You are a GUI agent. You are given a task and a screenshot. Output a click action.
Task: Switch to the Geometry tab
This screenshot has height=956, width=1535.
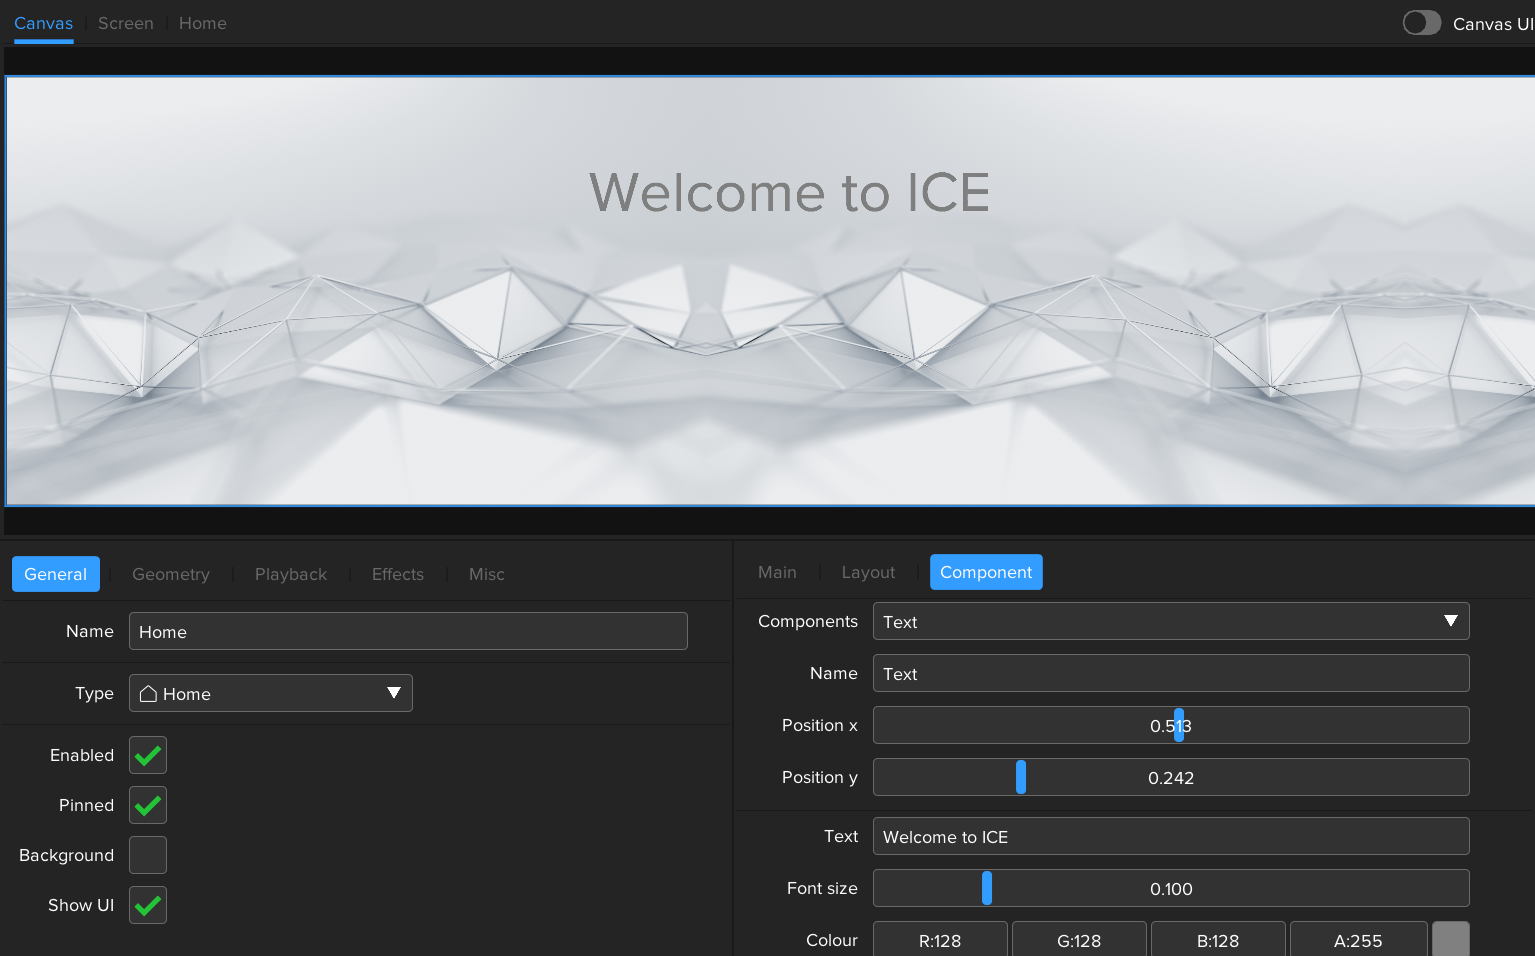point(171,574)
